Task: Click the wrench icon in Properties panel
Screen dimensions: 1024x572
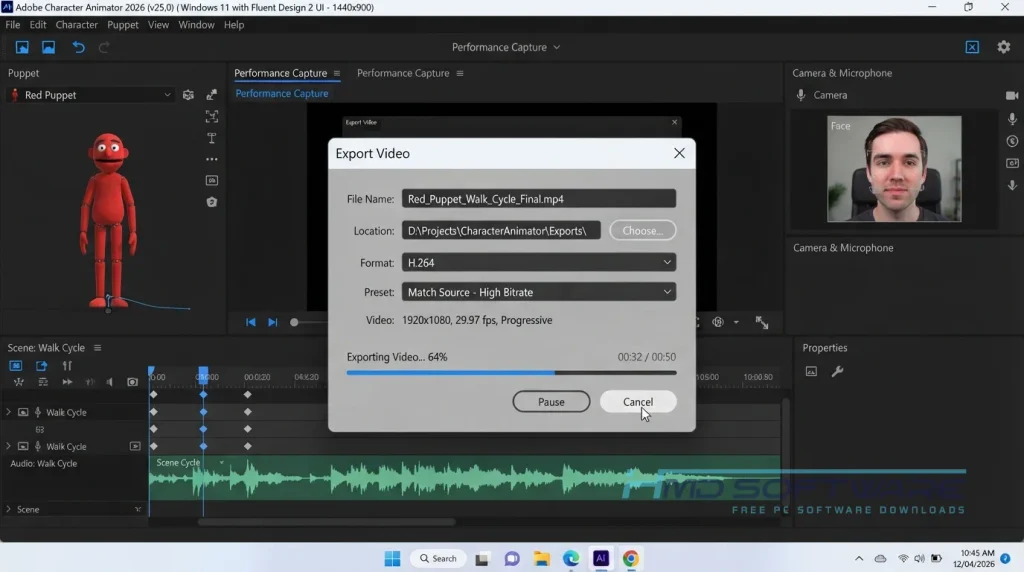Action: click(x=837, y=372)
